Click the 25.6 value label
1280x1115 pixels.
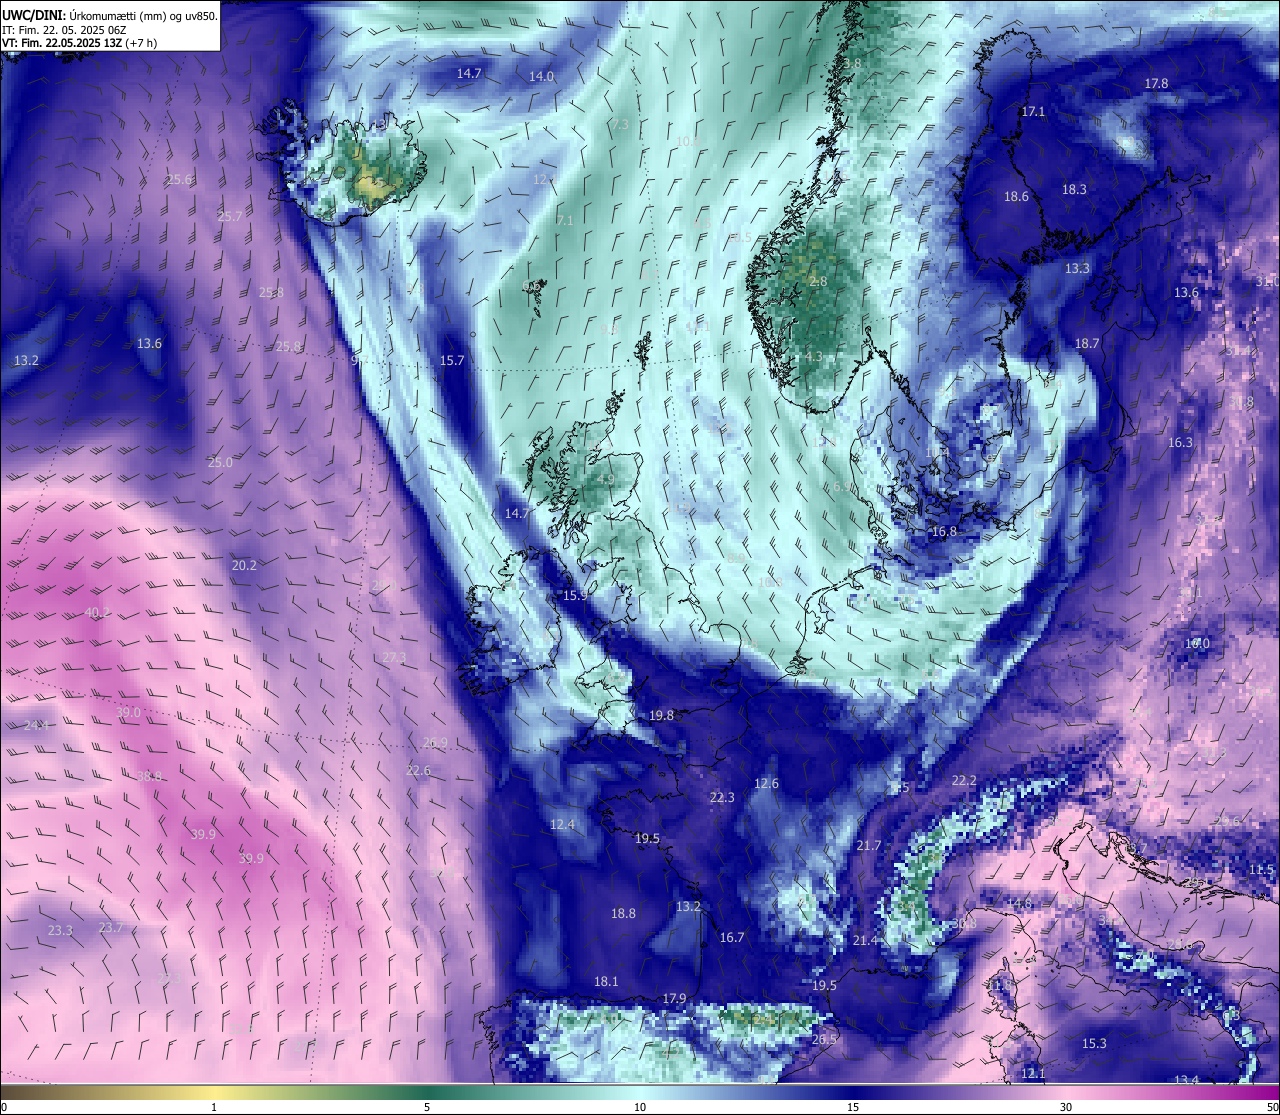tap(180, 180)
